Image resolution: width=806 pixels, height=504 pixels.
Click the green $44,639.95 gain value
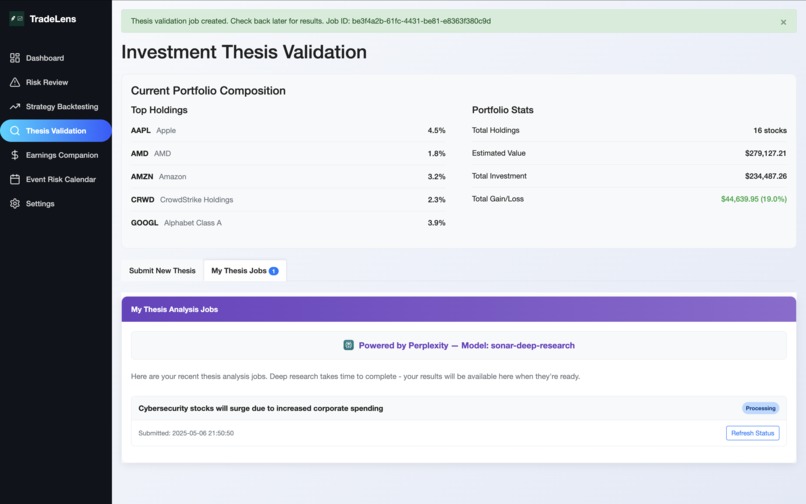pos(754,199)
